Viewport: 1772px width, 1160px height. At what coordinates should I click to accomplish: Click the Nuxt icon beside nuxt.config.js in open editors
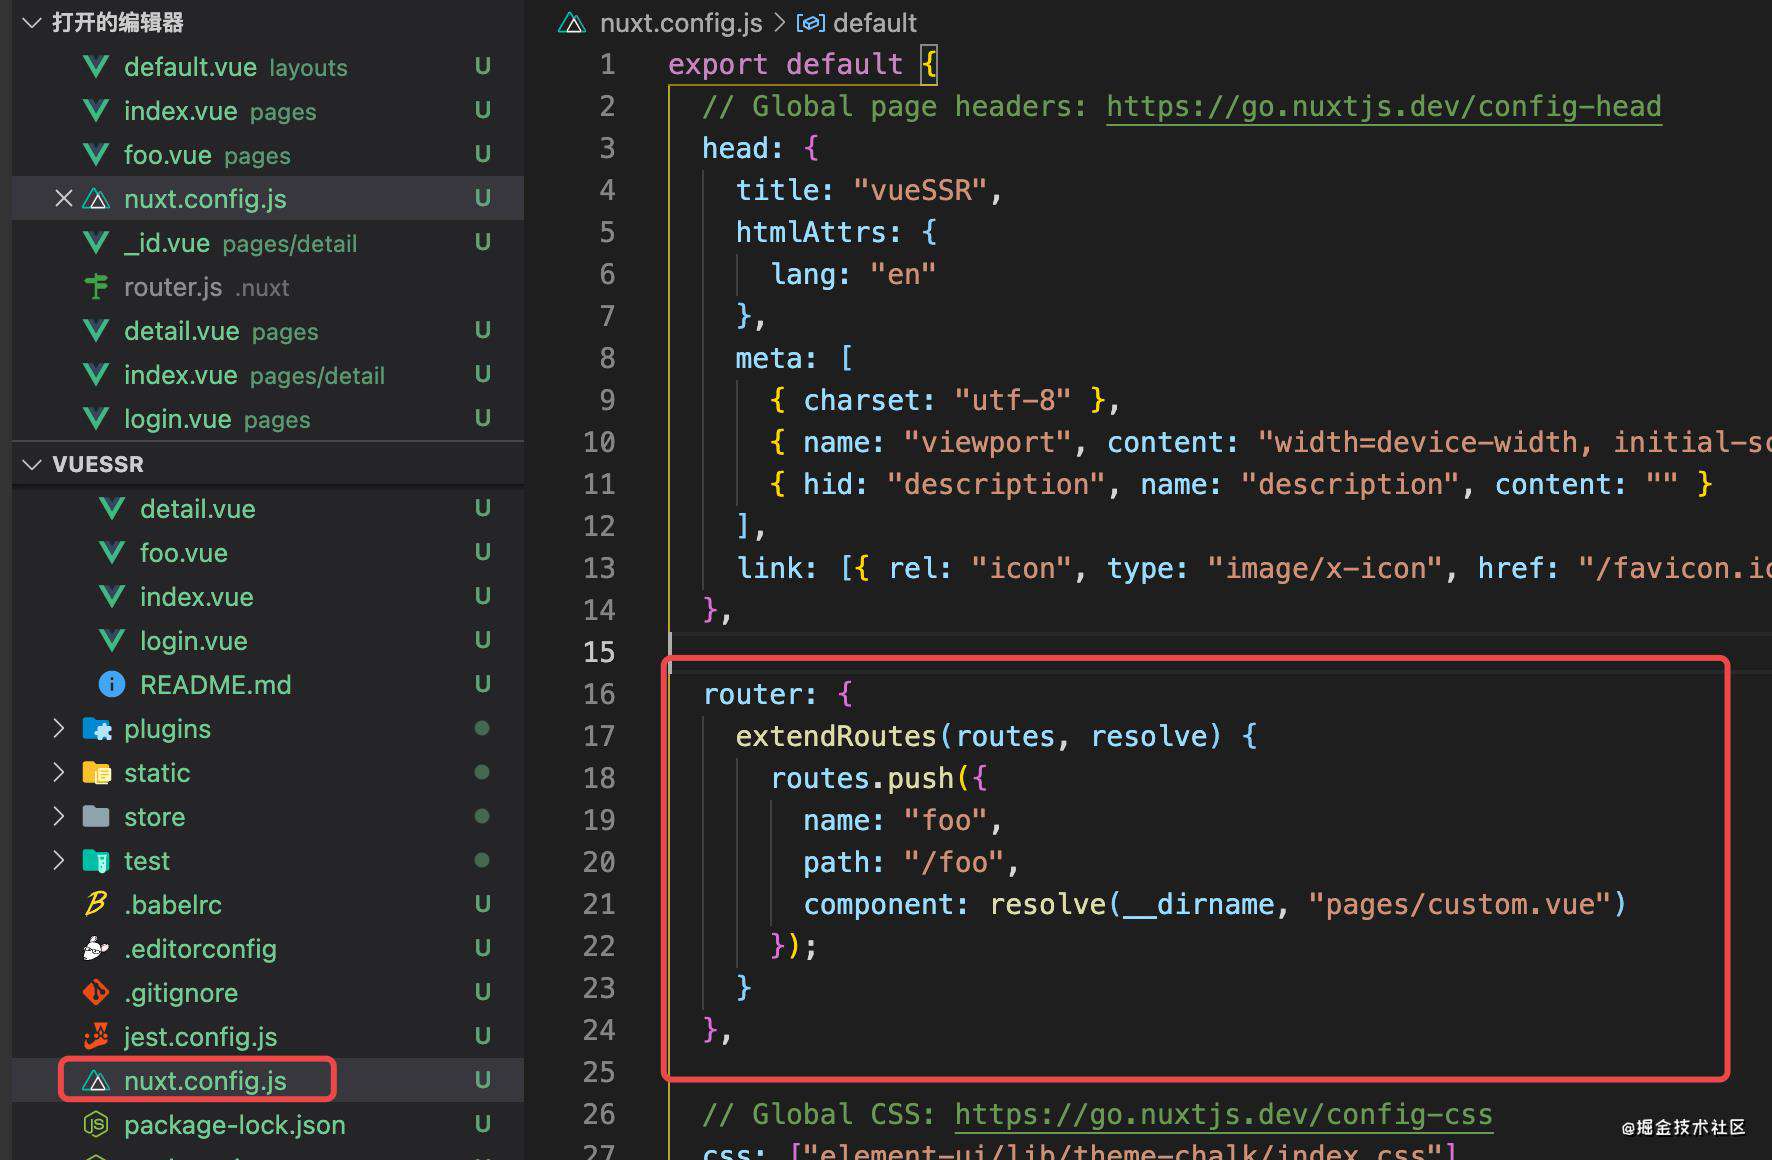pyautogui.click(x=96, y=199)
